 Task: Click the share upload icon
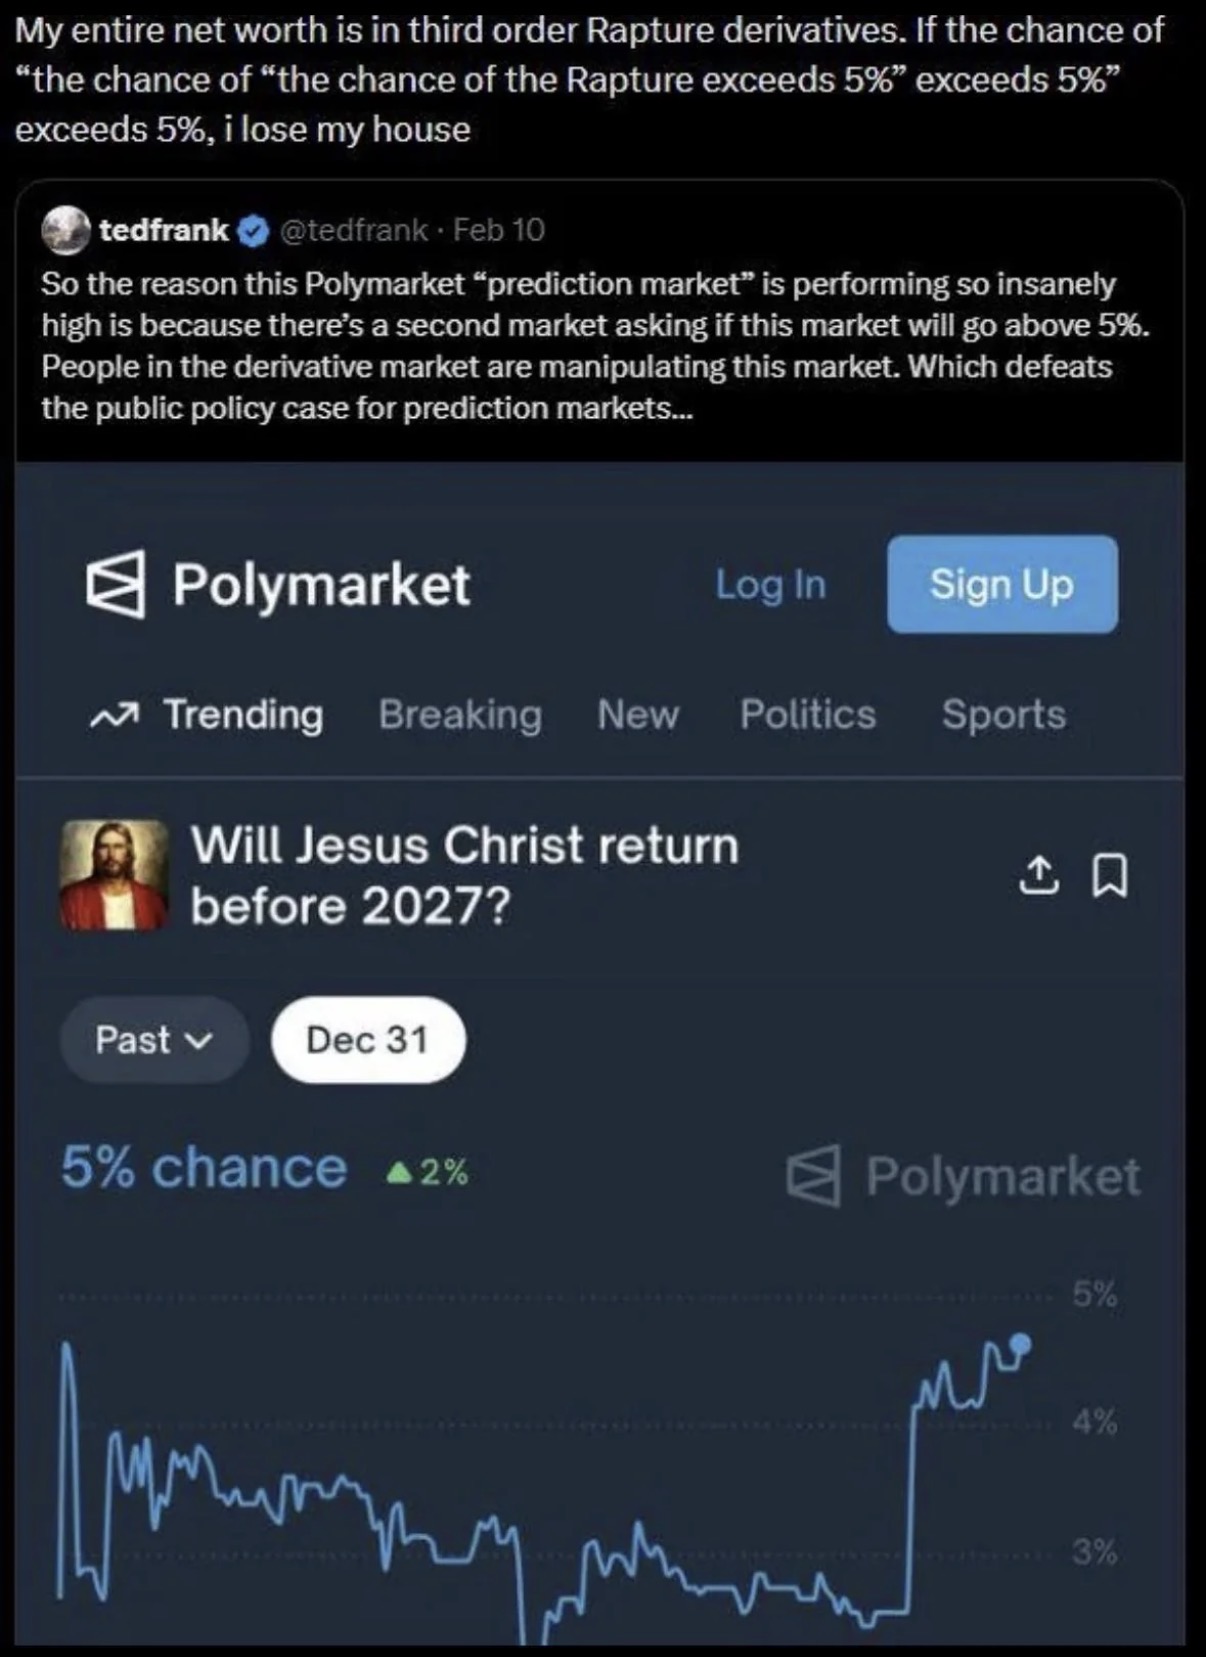(x=1039, y=875)
